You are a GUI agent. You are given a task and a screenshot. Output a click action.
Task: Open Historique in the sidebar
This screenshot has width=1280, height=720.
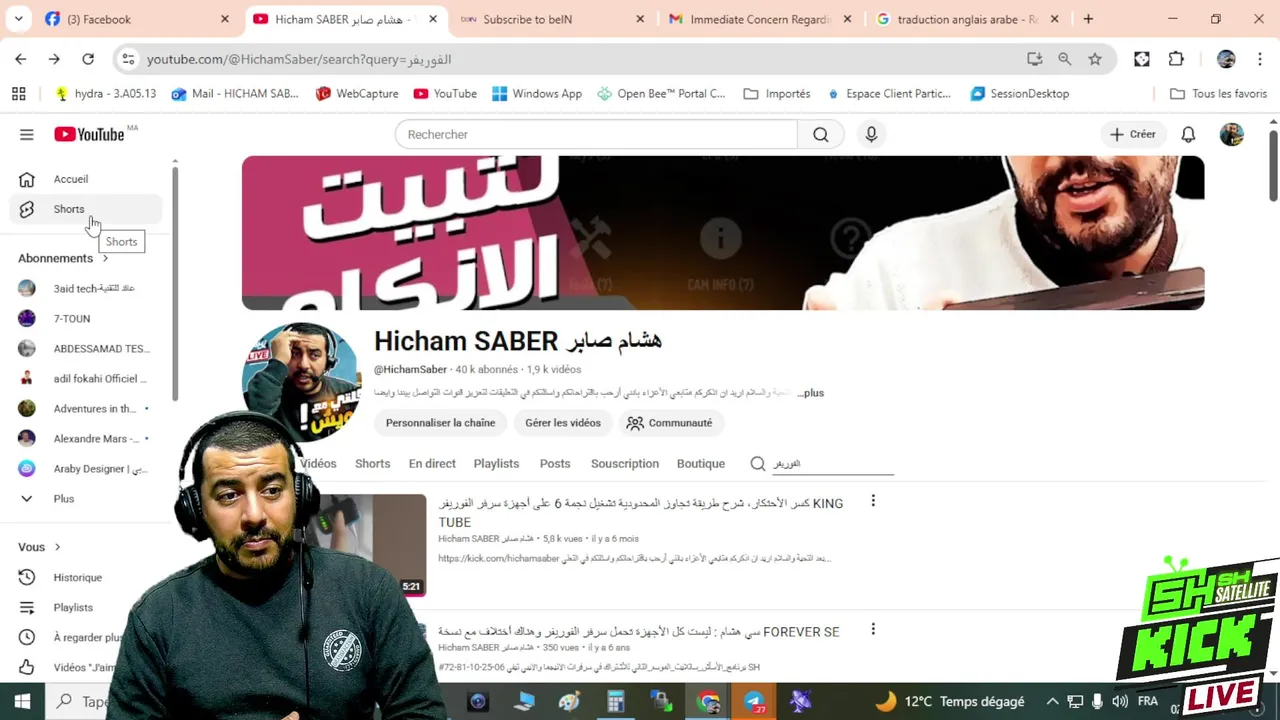coord(78,577)
